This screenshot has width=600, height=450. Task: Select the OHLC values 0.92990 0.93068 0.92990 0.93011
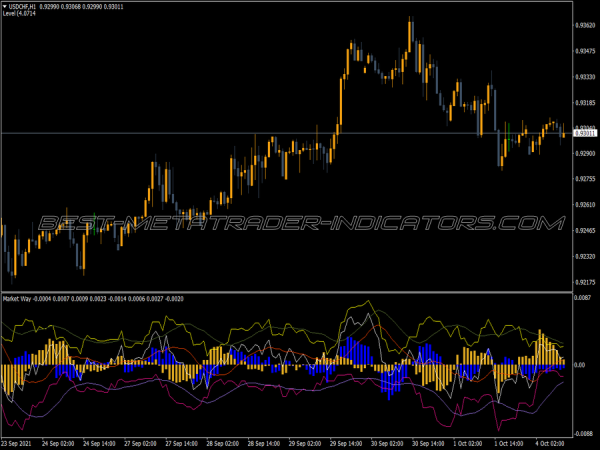point(82,7)
